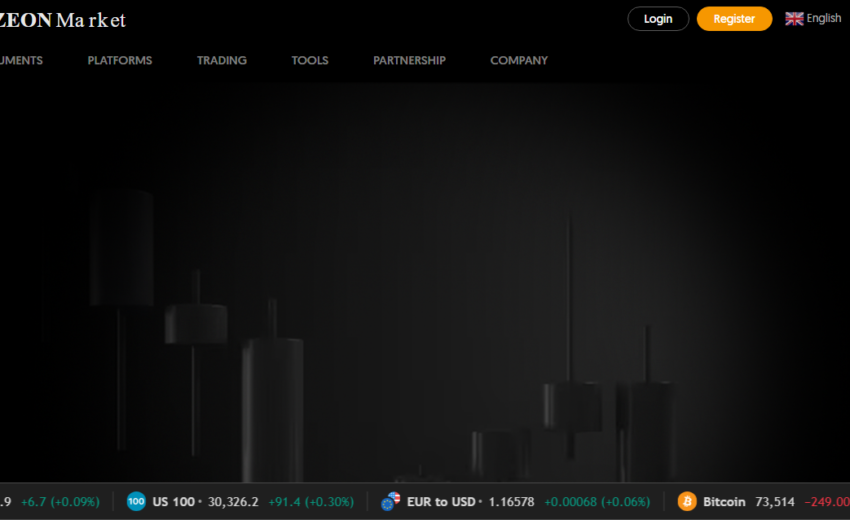Image resolution: width=850 pixels, height=520 pixels.
Task: Click the US 100 price 30,326.2
Action: 233,502
